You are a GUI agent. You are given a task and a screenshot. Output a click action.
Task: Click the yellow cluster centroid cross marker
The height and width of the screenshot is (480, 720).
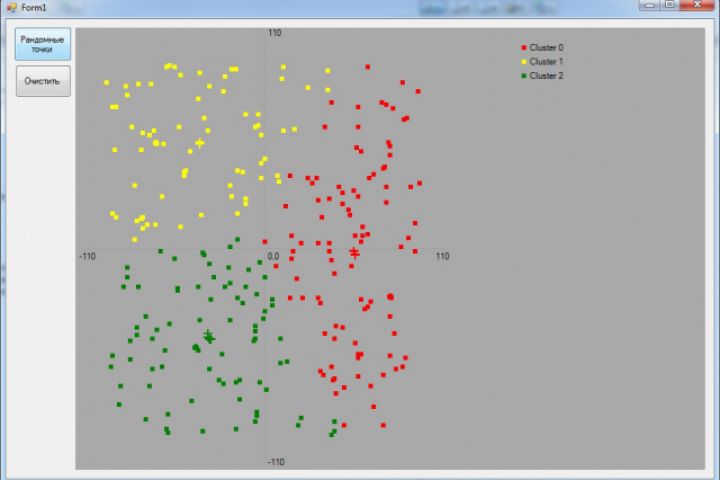point(200,143)
